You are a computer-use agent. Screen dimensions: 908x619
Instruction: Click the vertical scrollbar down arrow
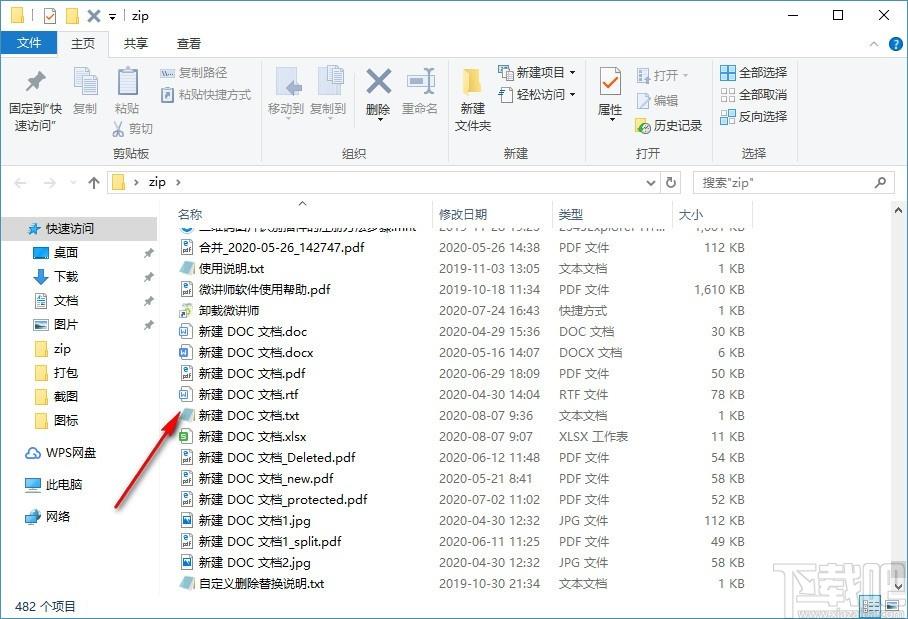pos(898,587)
